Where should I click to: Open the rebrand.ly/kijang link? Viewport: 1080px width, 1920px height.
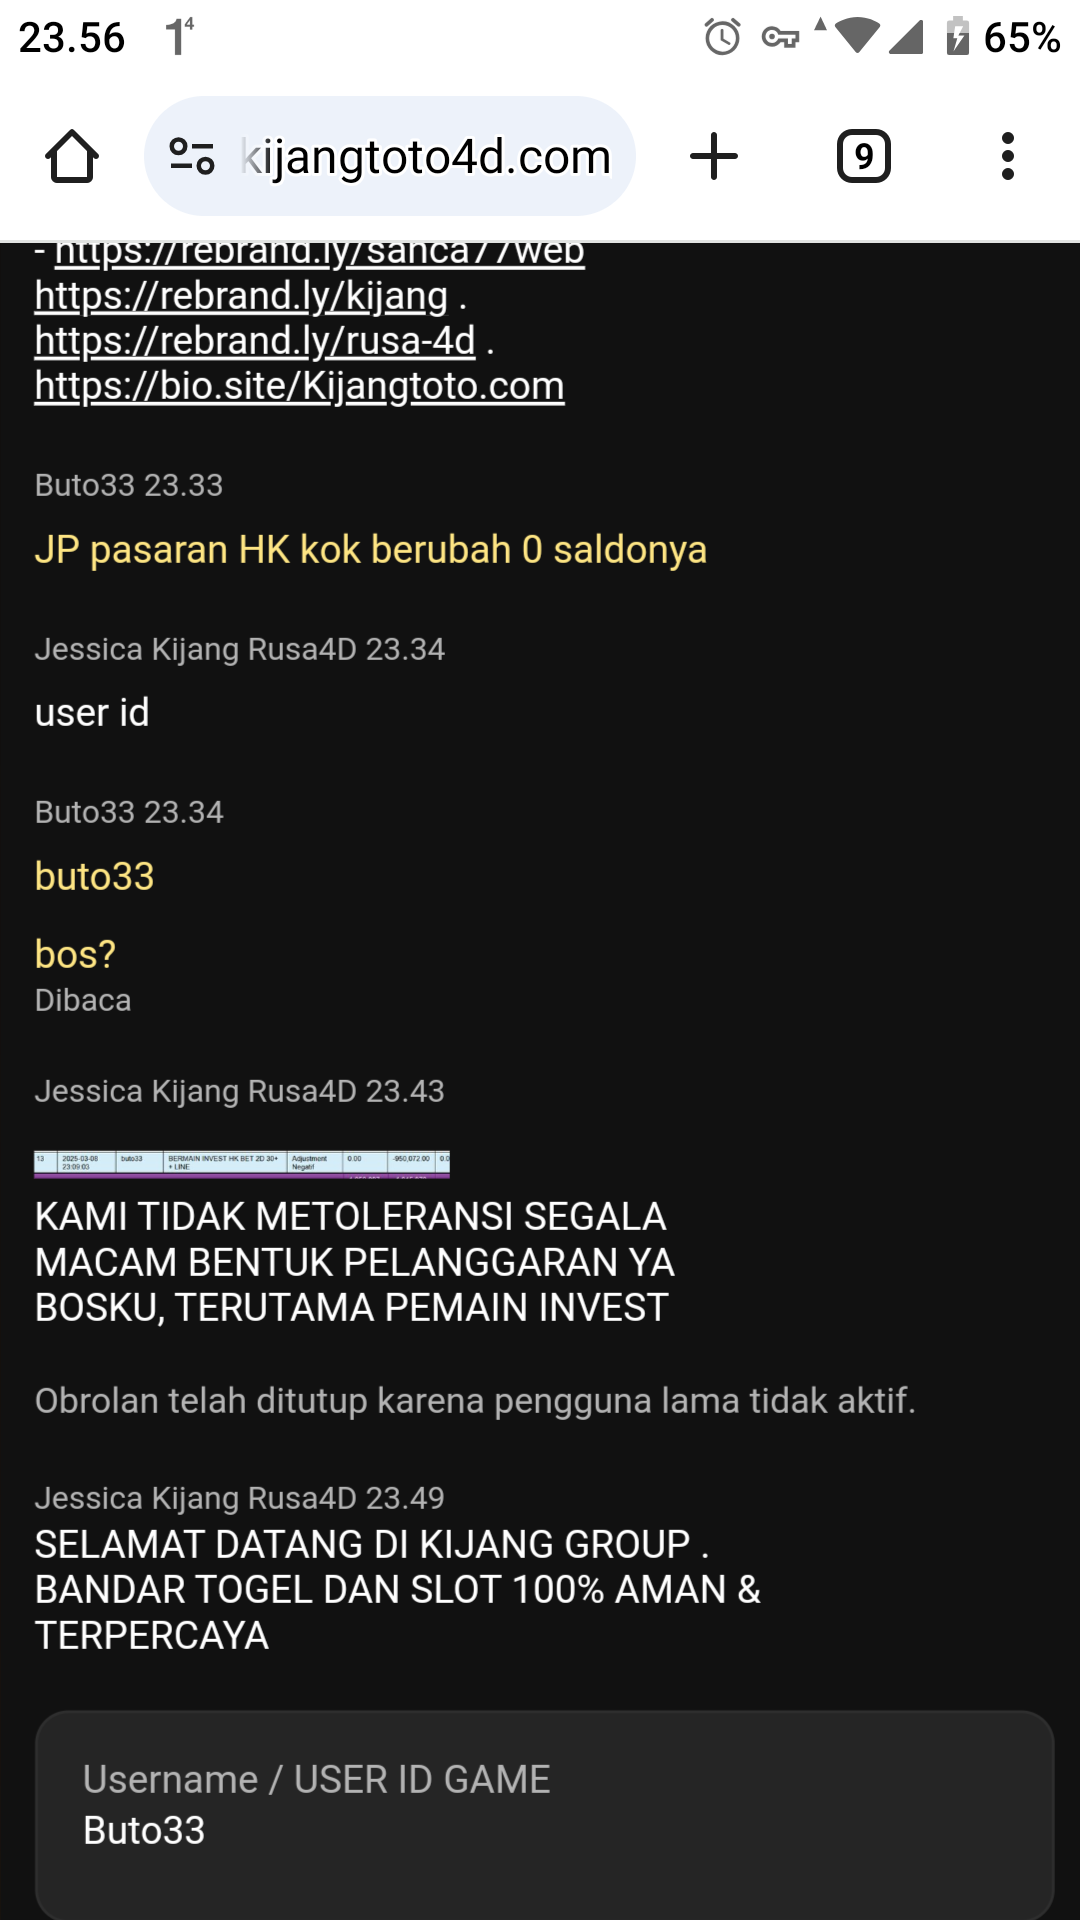pos(241,296)
